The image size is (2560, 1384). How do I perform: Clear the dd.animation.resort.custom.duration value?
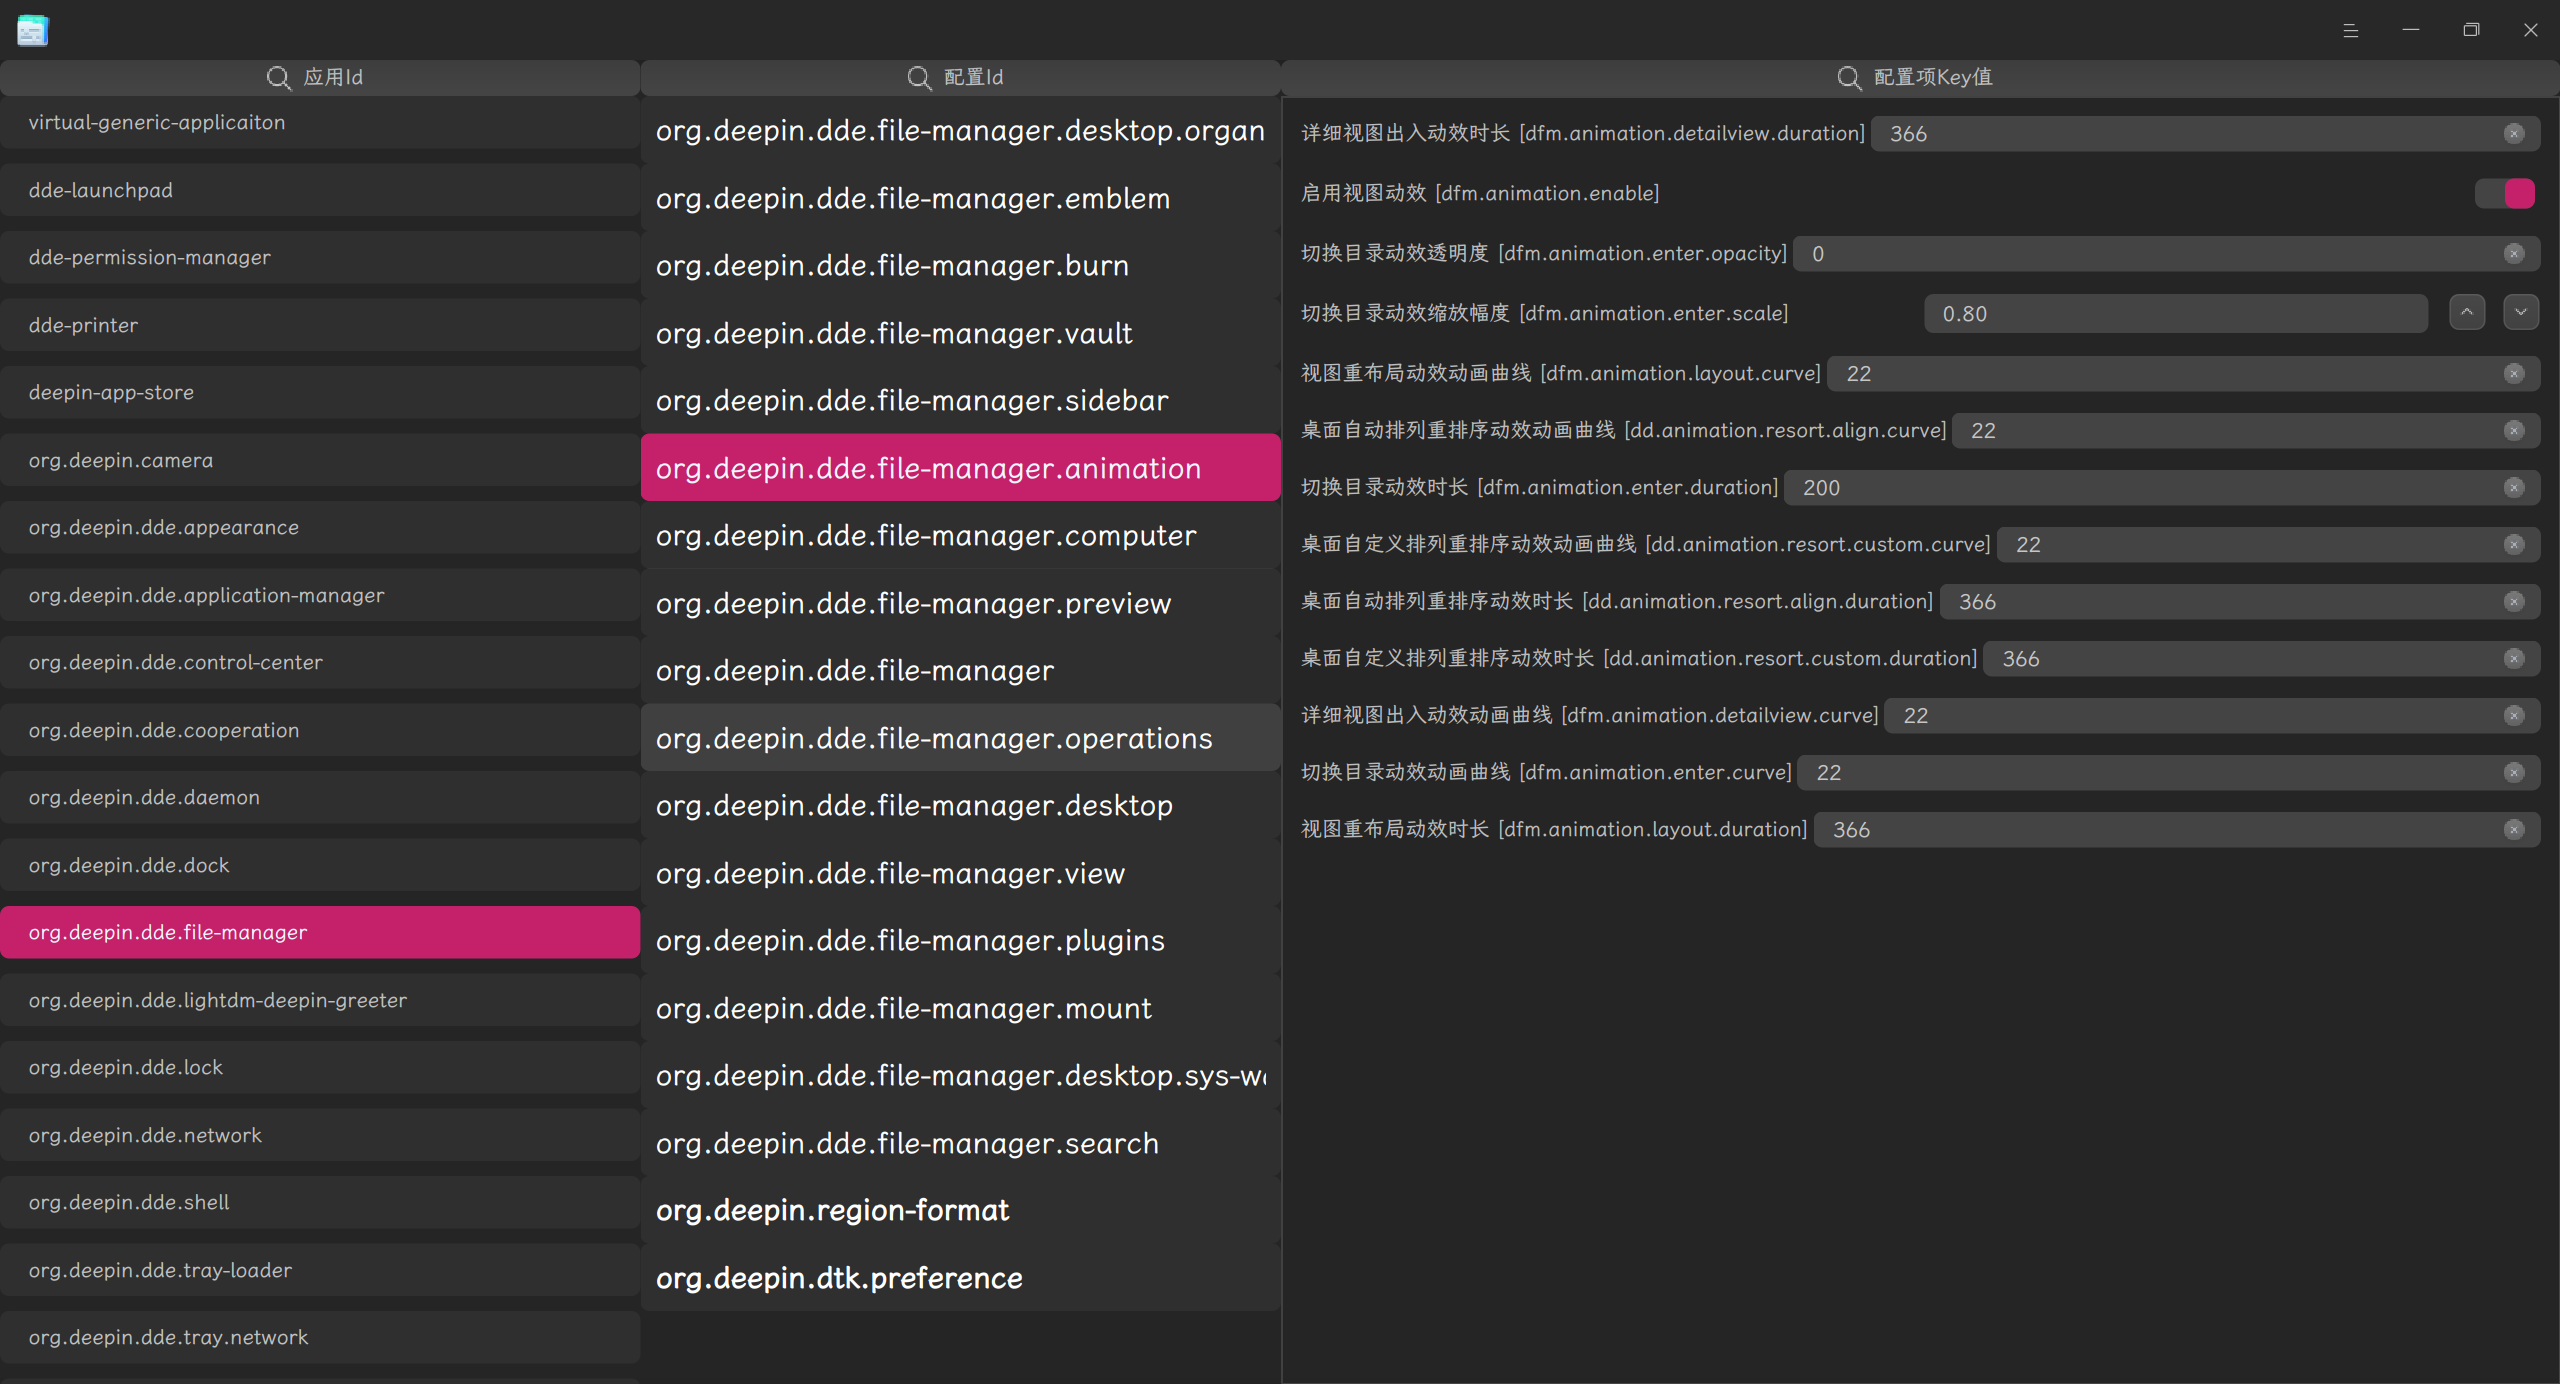2514,659
